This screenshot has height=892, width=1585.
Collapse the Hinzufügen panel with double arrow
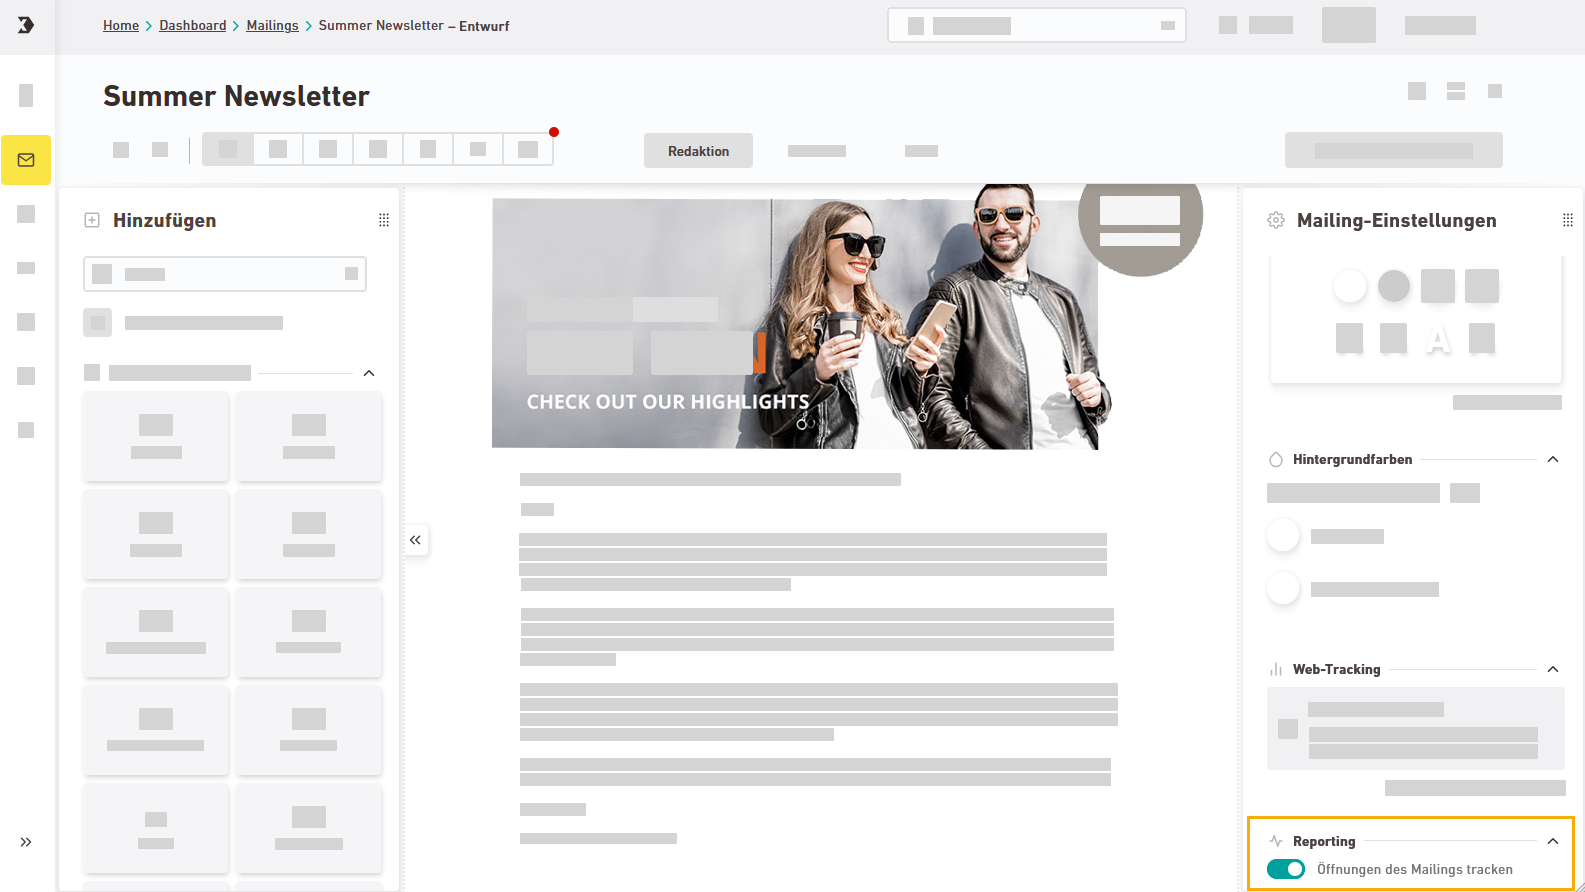click(415, 540)
